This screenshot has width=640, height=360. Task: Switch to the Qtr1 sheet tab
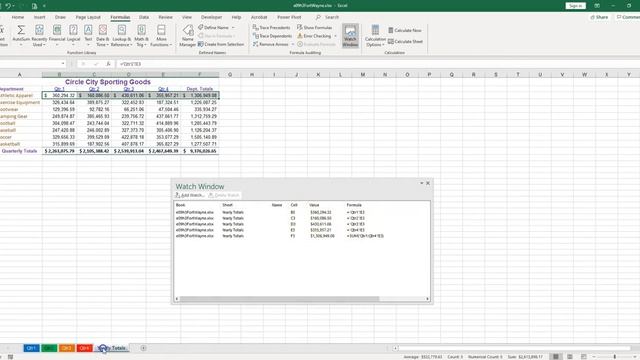31,348
